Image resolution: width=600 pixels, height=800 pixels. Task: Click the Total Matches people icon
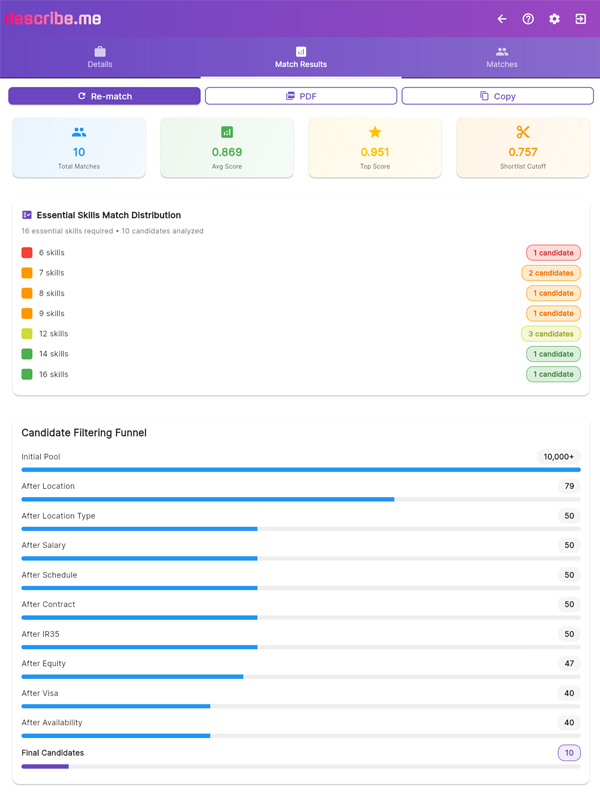pos(79,131)
